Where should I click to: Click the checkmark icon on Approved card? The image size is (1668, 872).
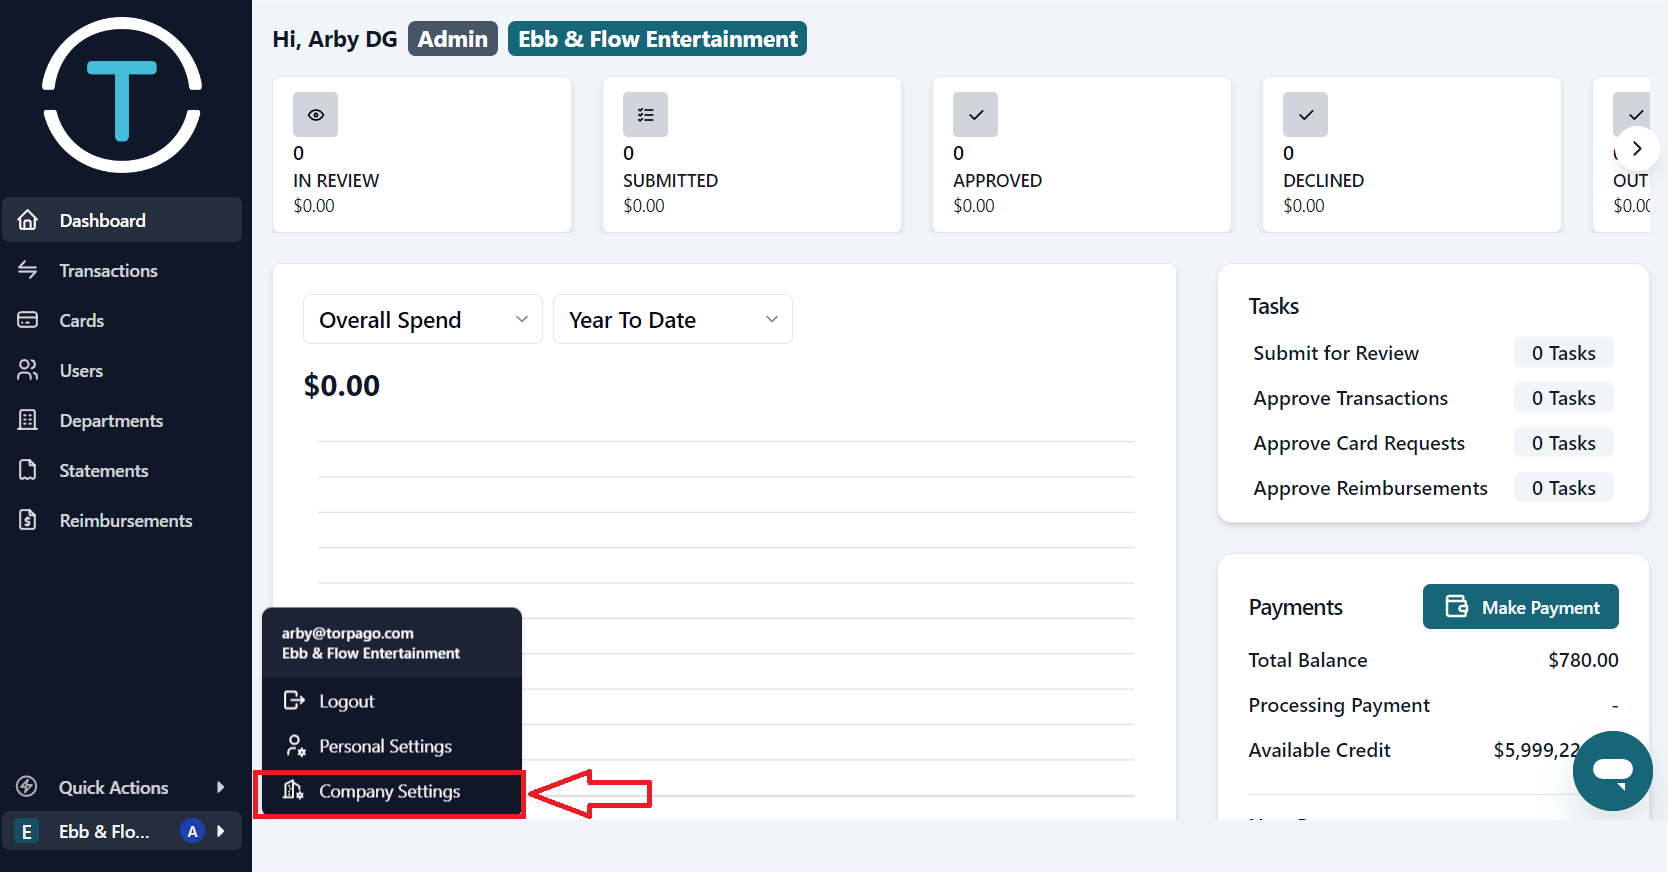(x=975, y=115)
